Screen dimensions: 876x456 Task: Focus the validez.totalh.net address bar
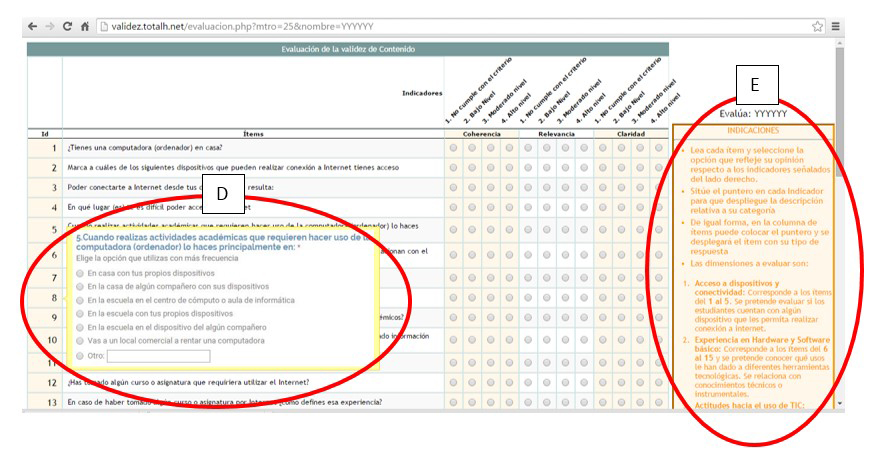(461, 26)
